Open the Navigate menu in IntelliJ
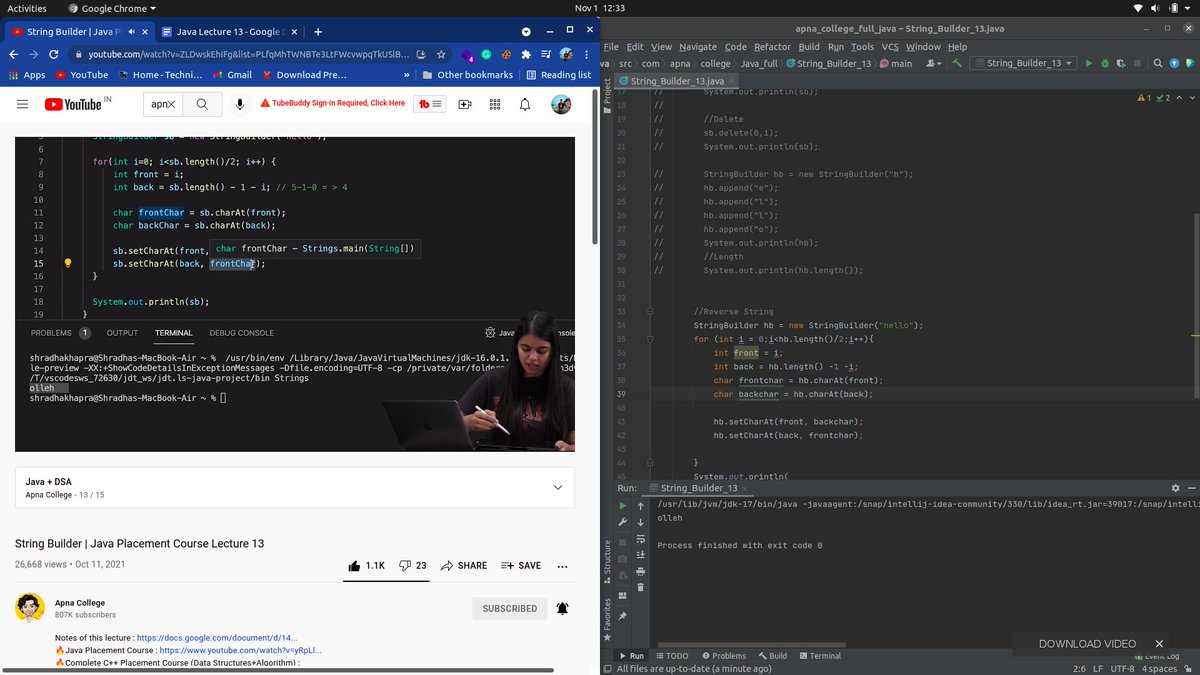 click(698, 47)
